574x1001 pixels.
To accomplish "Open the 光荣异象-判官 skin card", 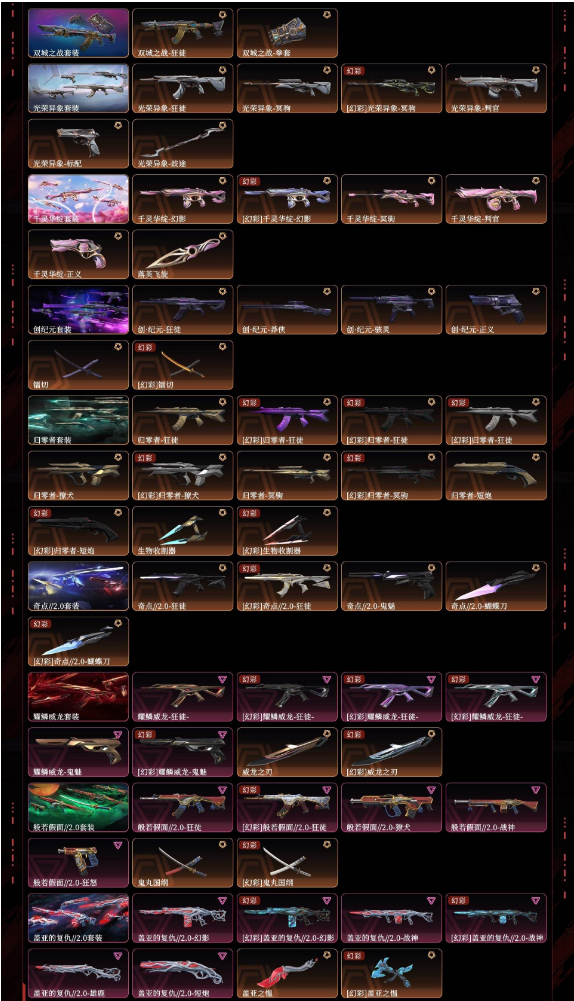I will point(495,89).
